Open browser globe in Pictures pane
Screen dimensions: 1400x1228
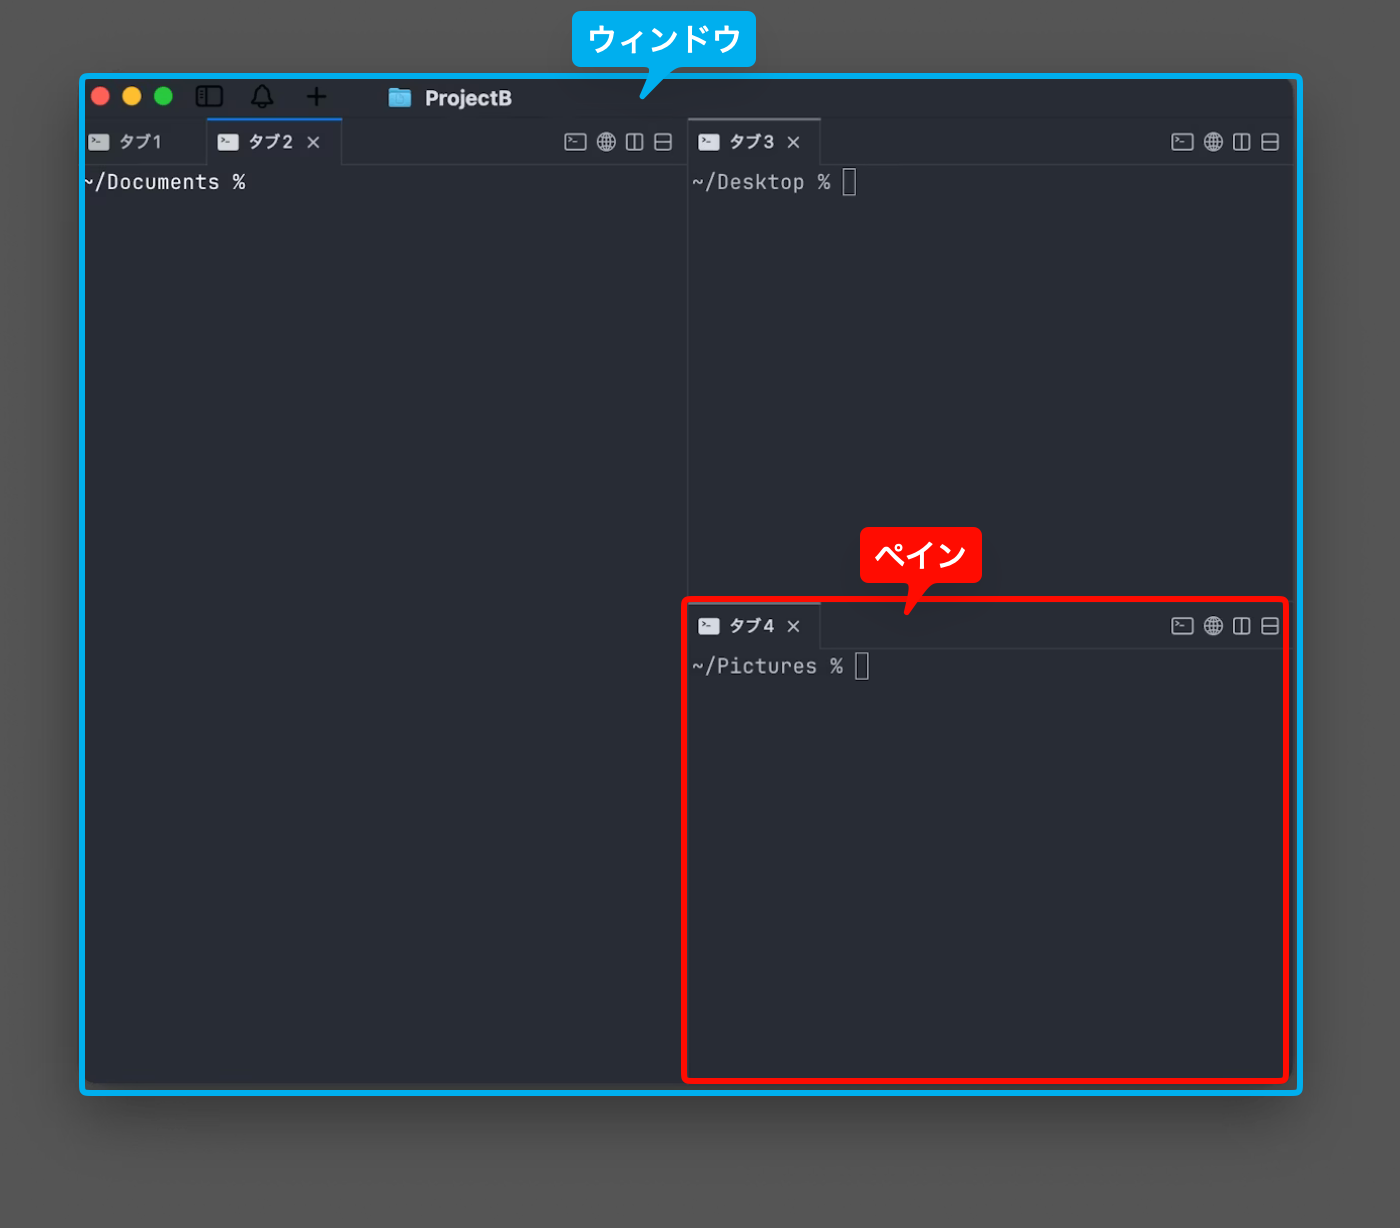click(1213, 626)
